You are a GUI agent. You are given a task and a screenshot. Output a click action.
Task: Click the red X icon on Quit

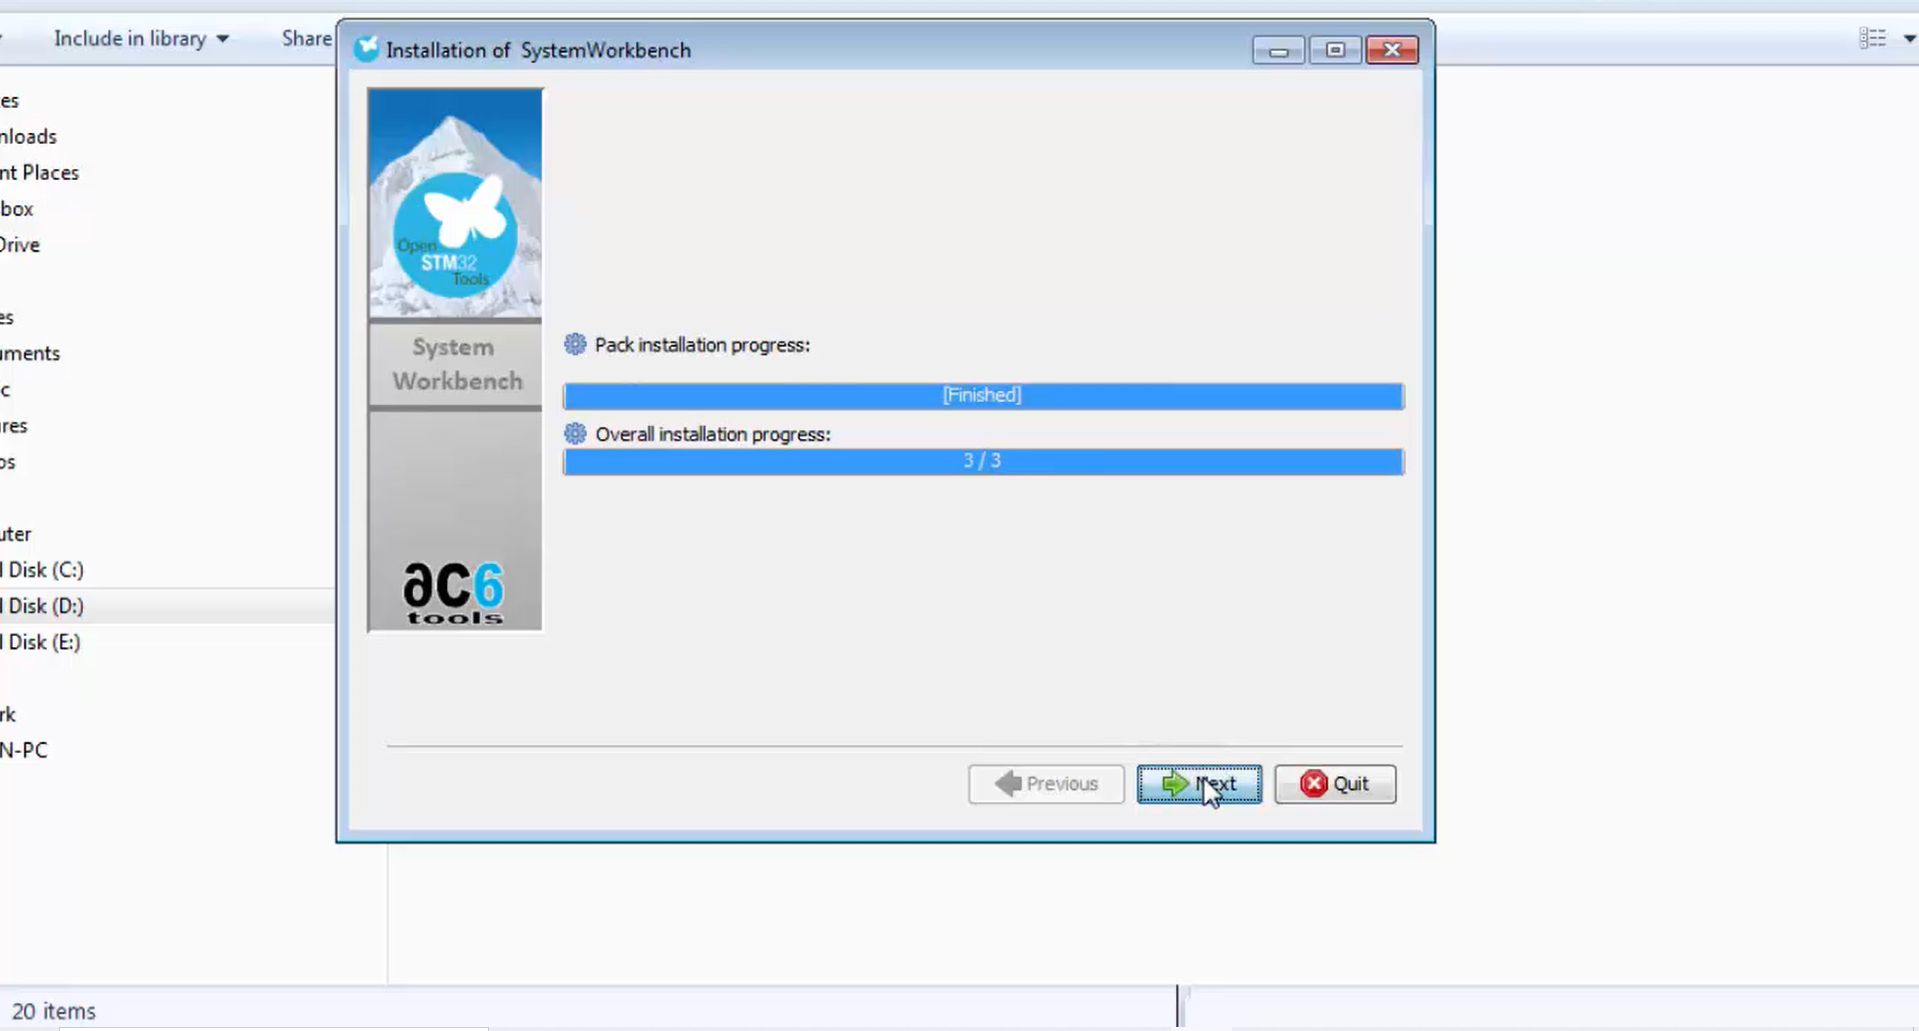1313,784
